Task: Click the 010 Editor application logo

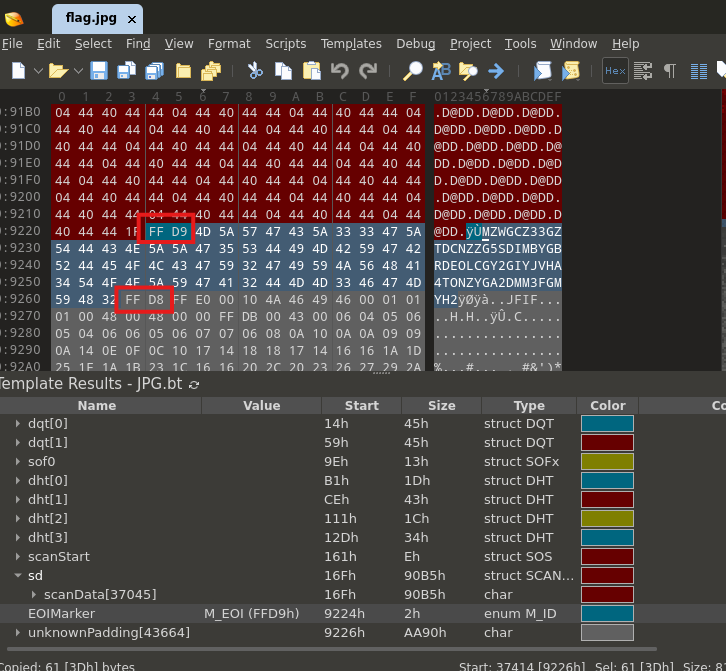Action: [14, 19]
